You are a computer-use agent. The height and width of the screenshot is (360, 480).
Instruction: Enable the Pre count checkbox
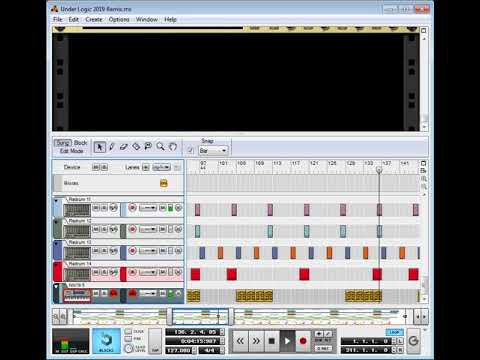(x=128, y=339)
